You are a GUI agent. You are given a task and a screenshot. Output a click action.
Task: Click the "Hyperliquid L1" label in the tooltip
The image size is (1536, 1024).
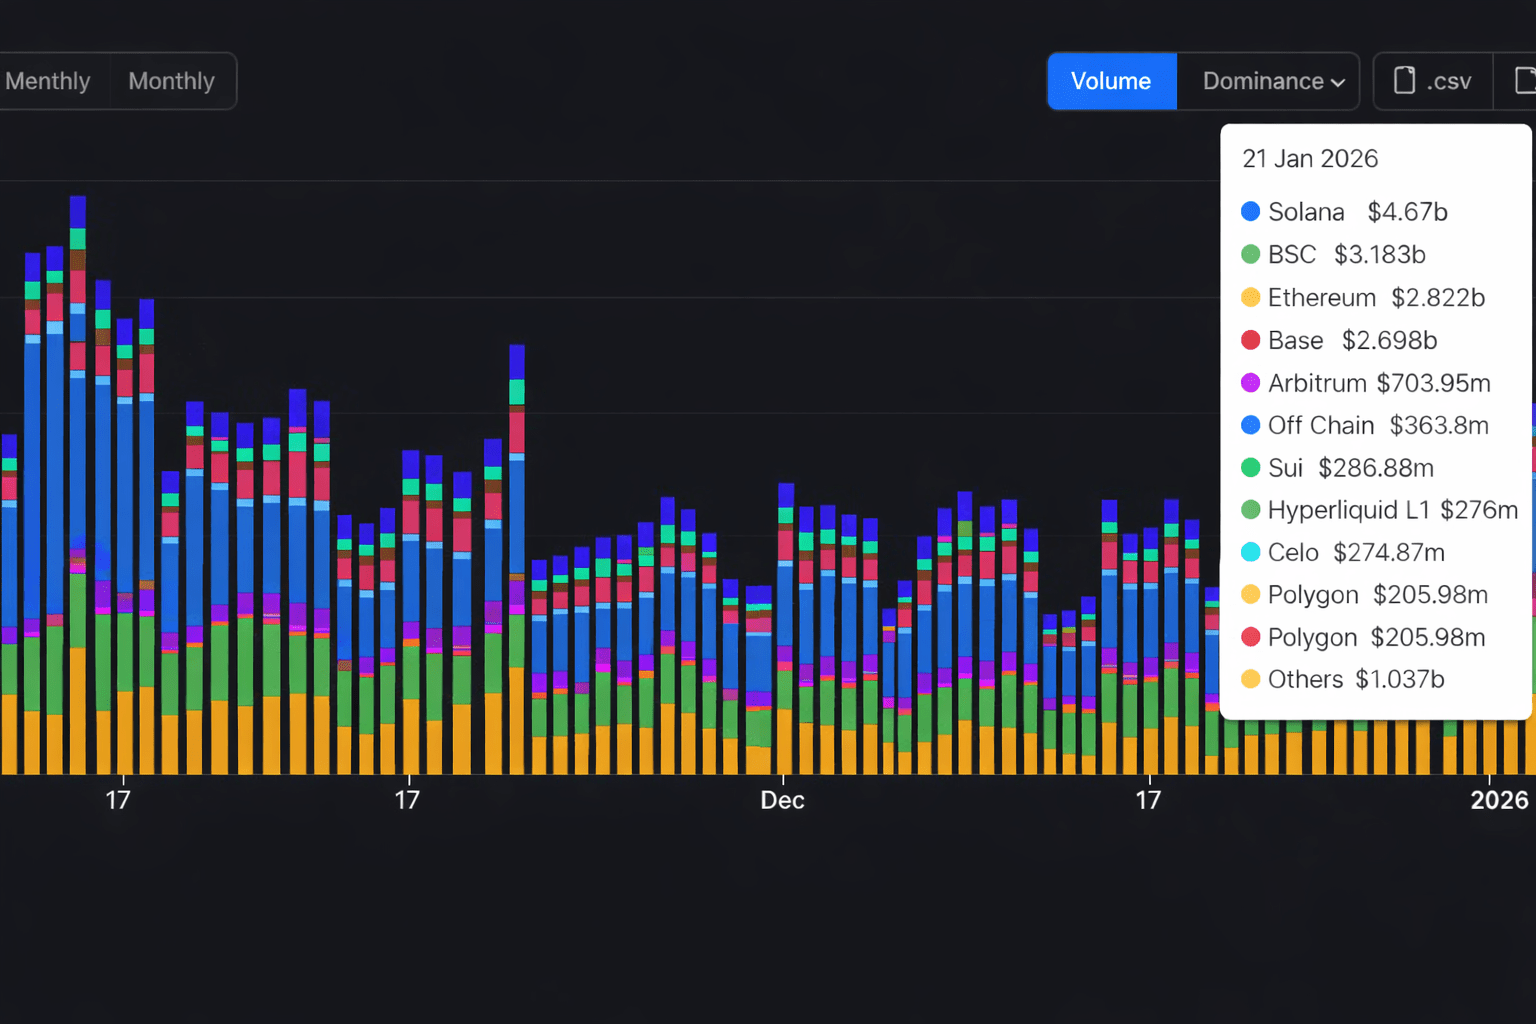coord(1349,510)
